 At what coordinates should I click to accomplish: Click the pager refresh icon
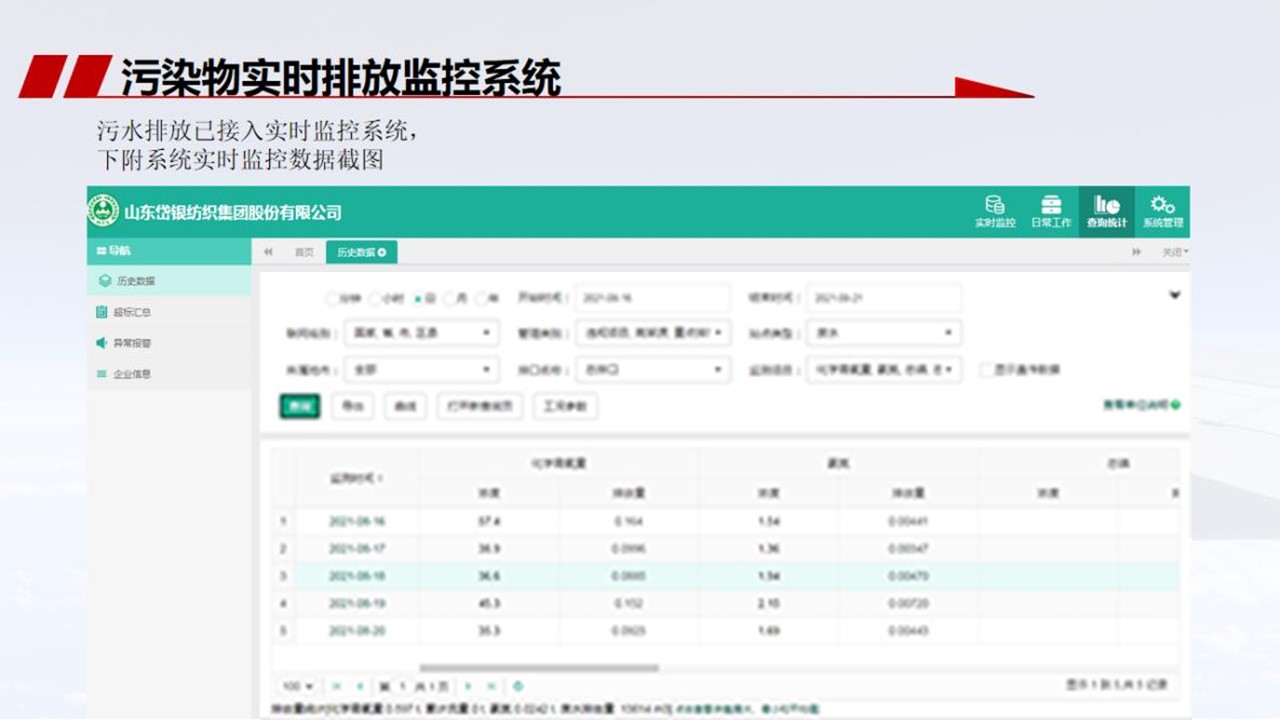(x=518, y=686)
